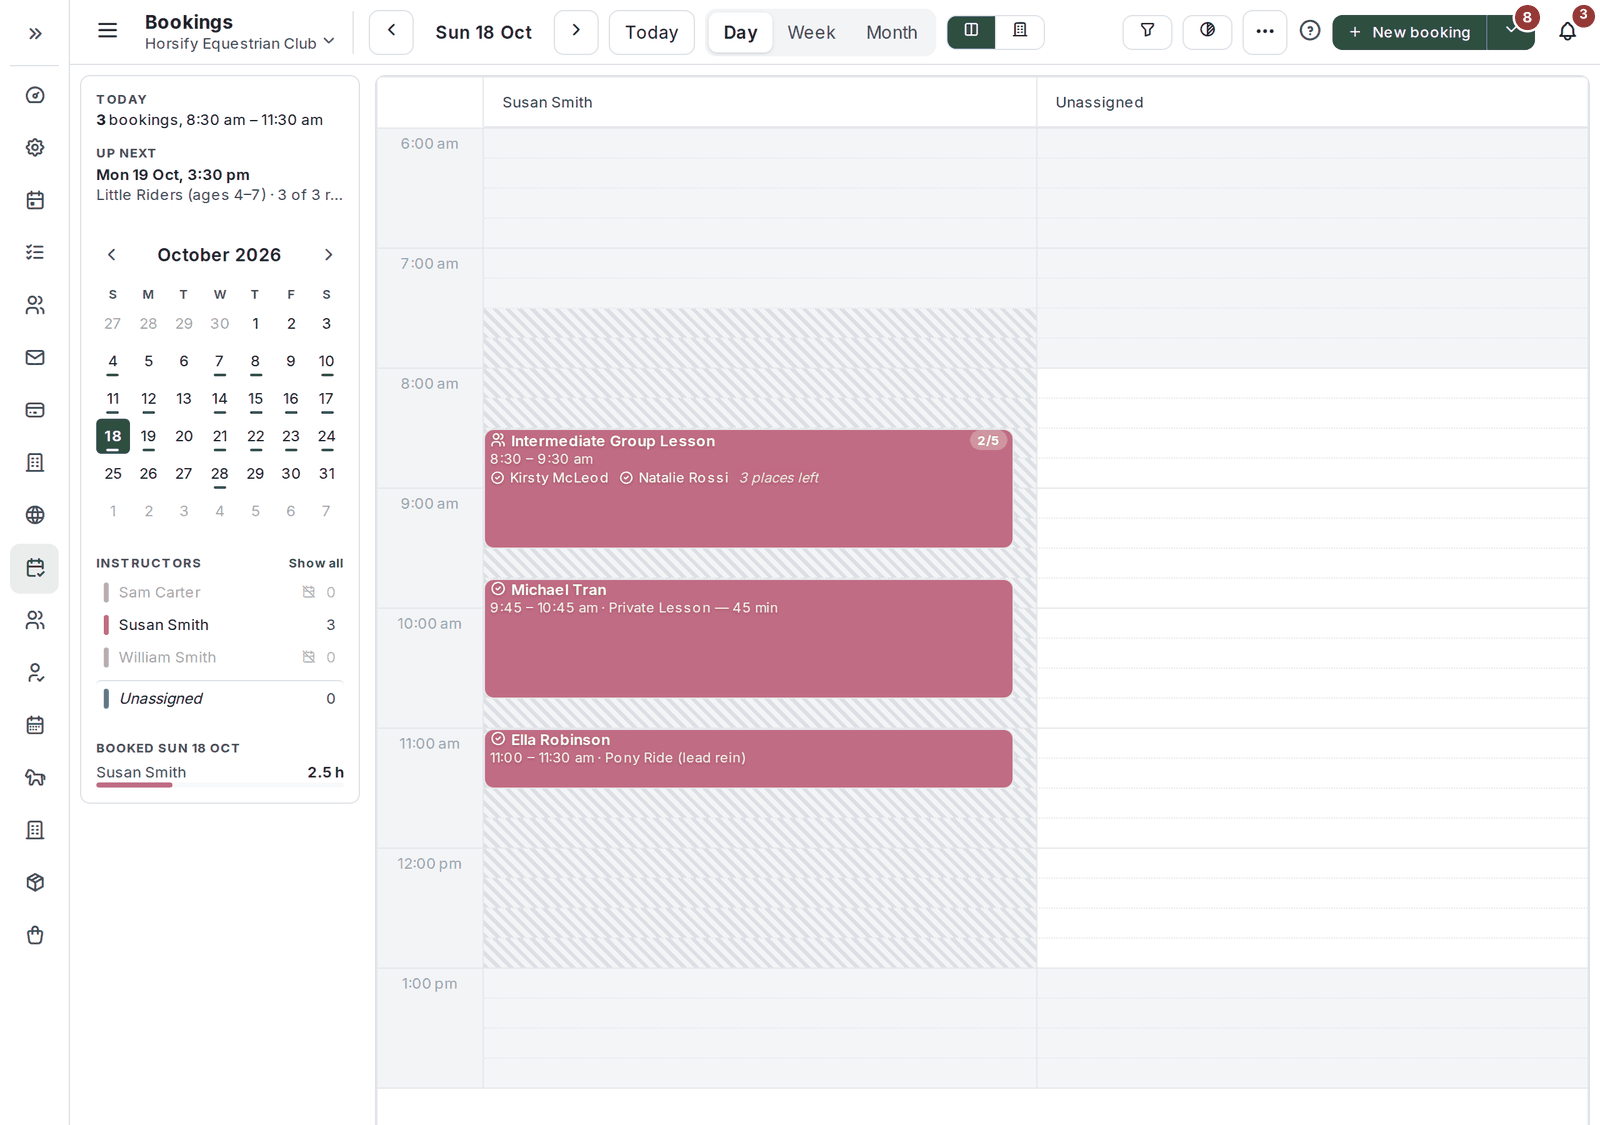Screen dimensions: 1600x1125
Task: Open the three-dot more options menu
Action: click(1265, 32)
